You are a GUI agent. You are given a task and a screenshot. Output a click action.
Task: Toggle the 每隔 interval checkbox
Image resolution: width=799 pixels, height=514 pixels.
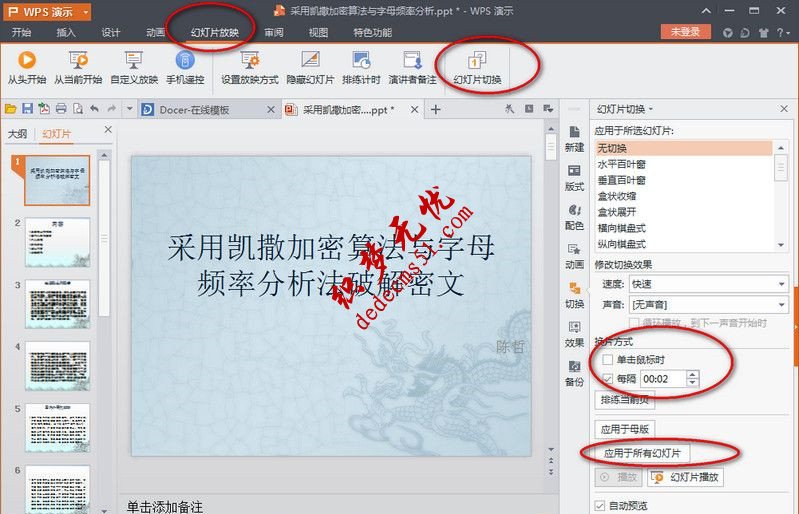coord(607,378)
